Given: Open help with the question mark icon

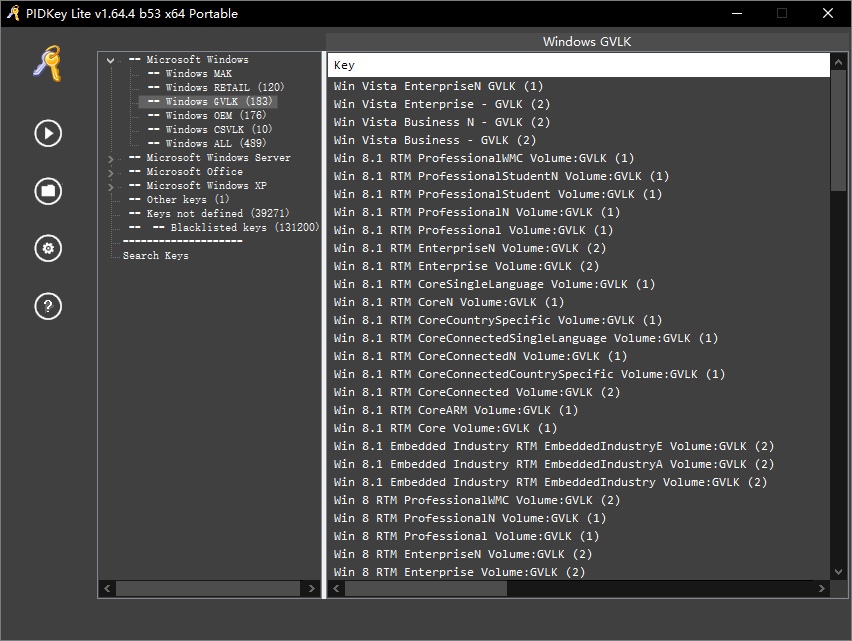Looking at the screenshot, I should [x=48, y=306].
